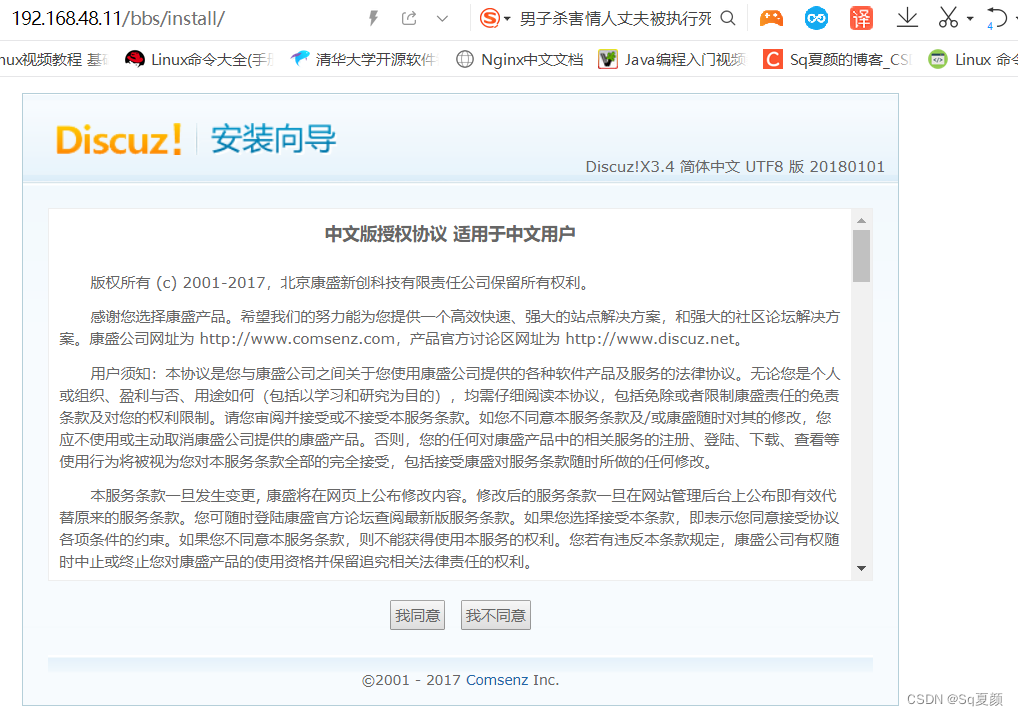This screenshot has width=1018, height=716.
Task: Click the 版权所有 (c) 2001-2017 copyright line
Action: tap(340, 283)
